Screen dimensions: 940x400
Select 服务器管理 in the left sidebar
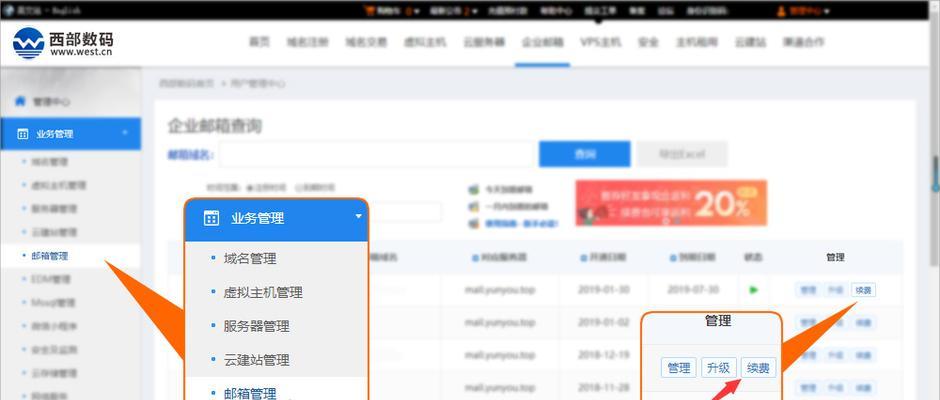pos(54,209)
